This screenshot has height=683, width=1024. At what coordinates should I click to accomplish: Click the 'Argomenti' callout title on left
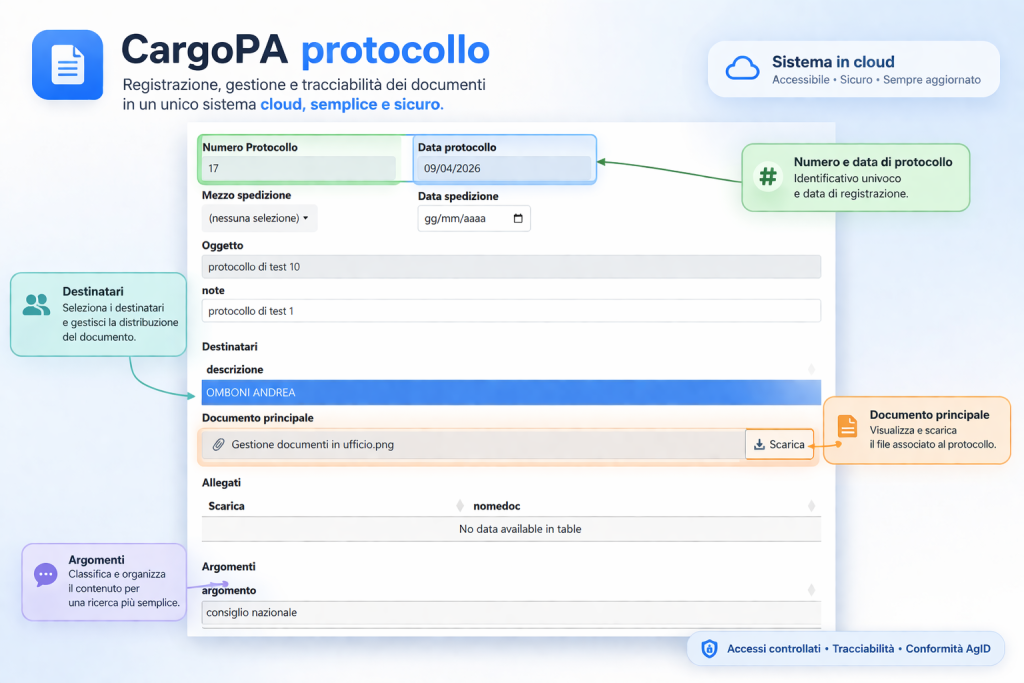tap(96, 560)
